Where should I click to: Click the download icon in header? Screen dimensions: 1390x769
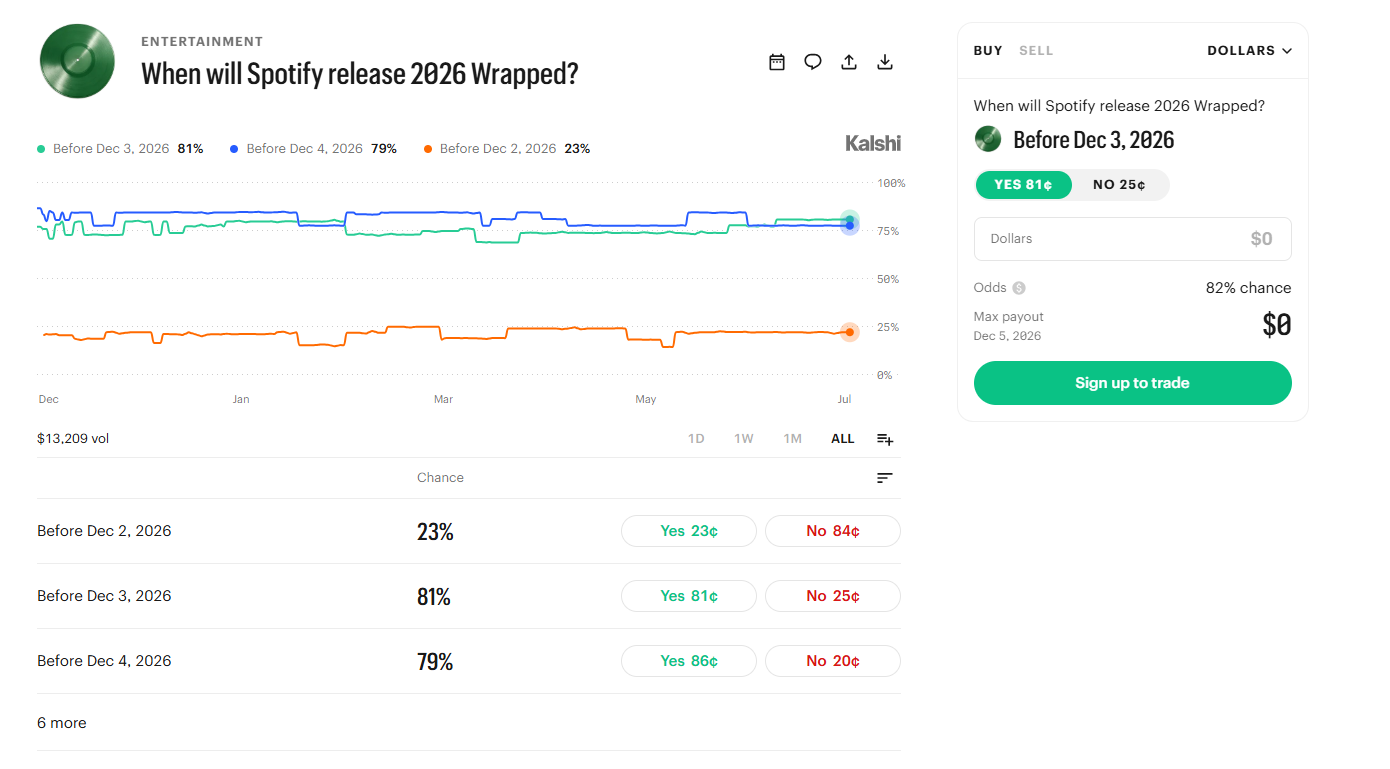pos(885,62)
